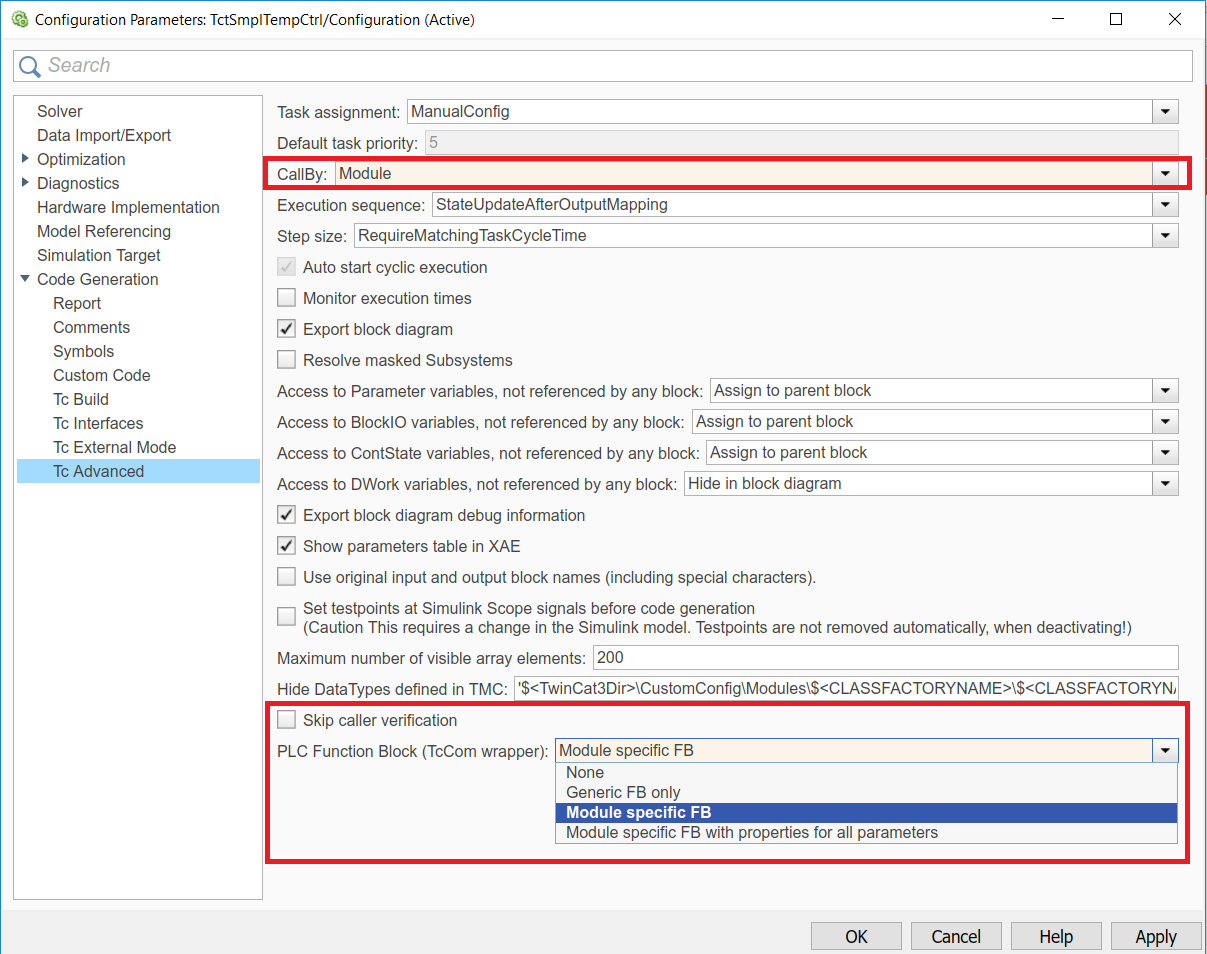Close the Configuration Parameters window

(x=1175, y=19)
